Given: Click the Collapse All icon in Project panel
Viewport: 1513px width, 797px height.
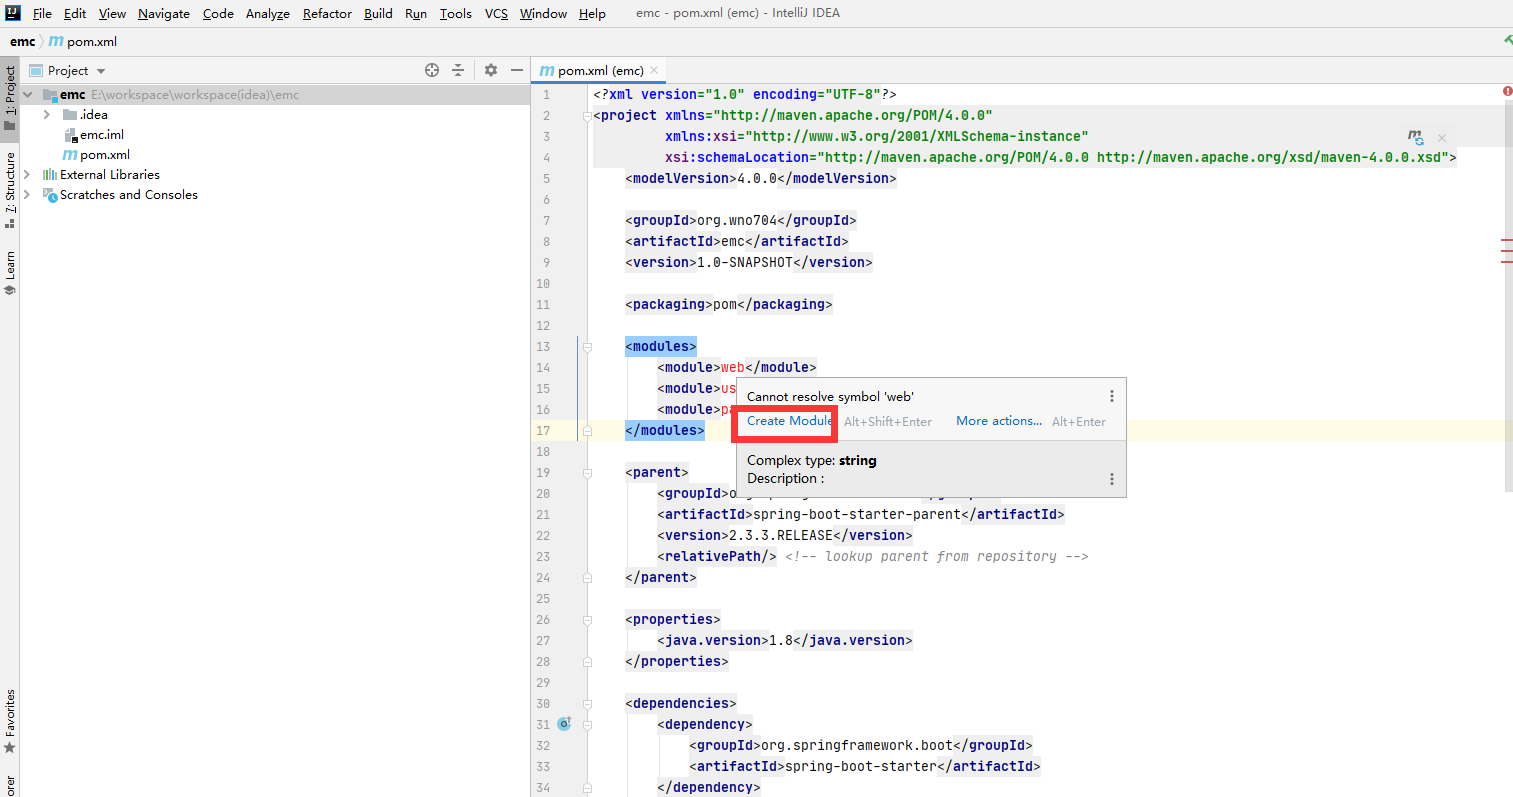Looking at the screenshot, I should 458,70.
